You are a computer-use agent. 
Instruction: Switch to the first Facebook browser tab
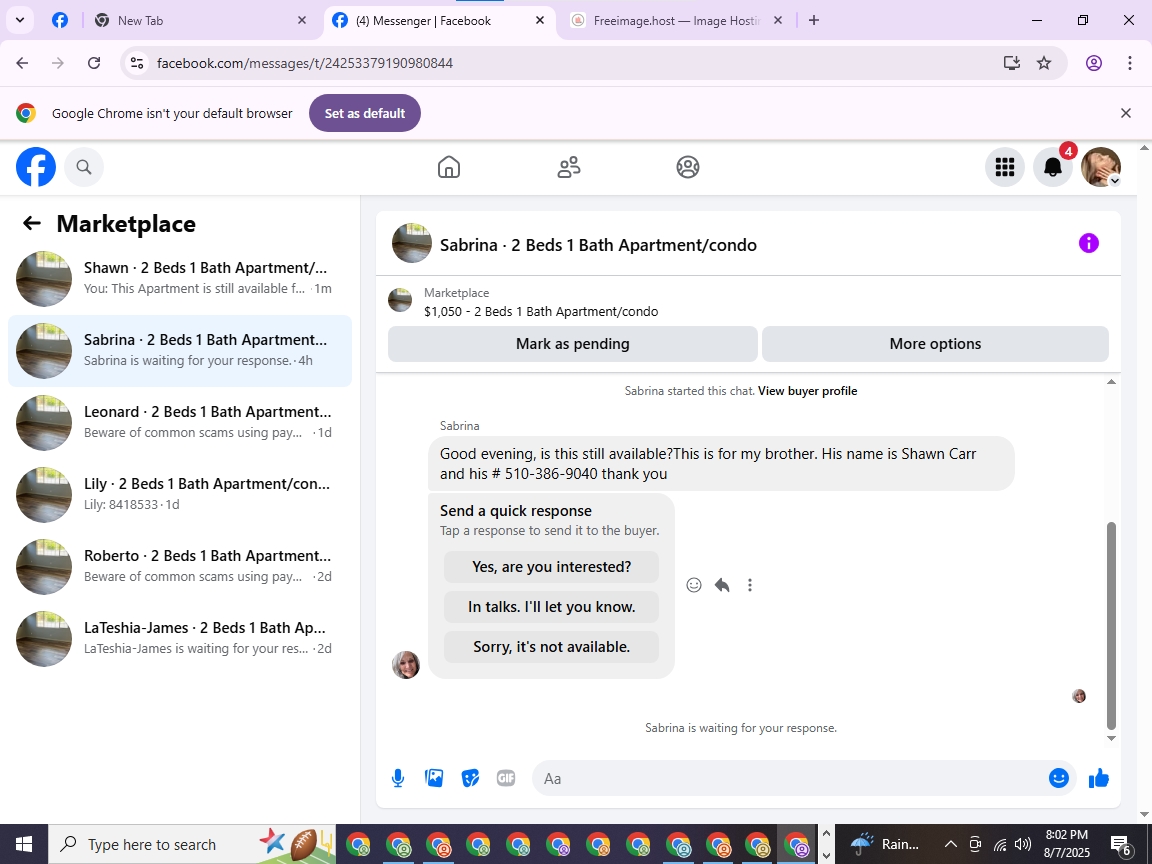click(x=60, y=21)
